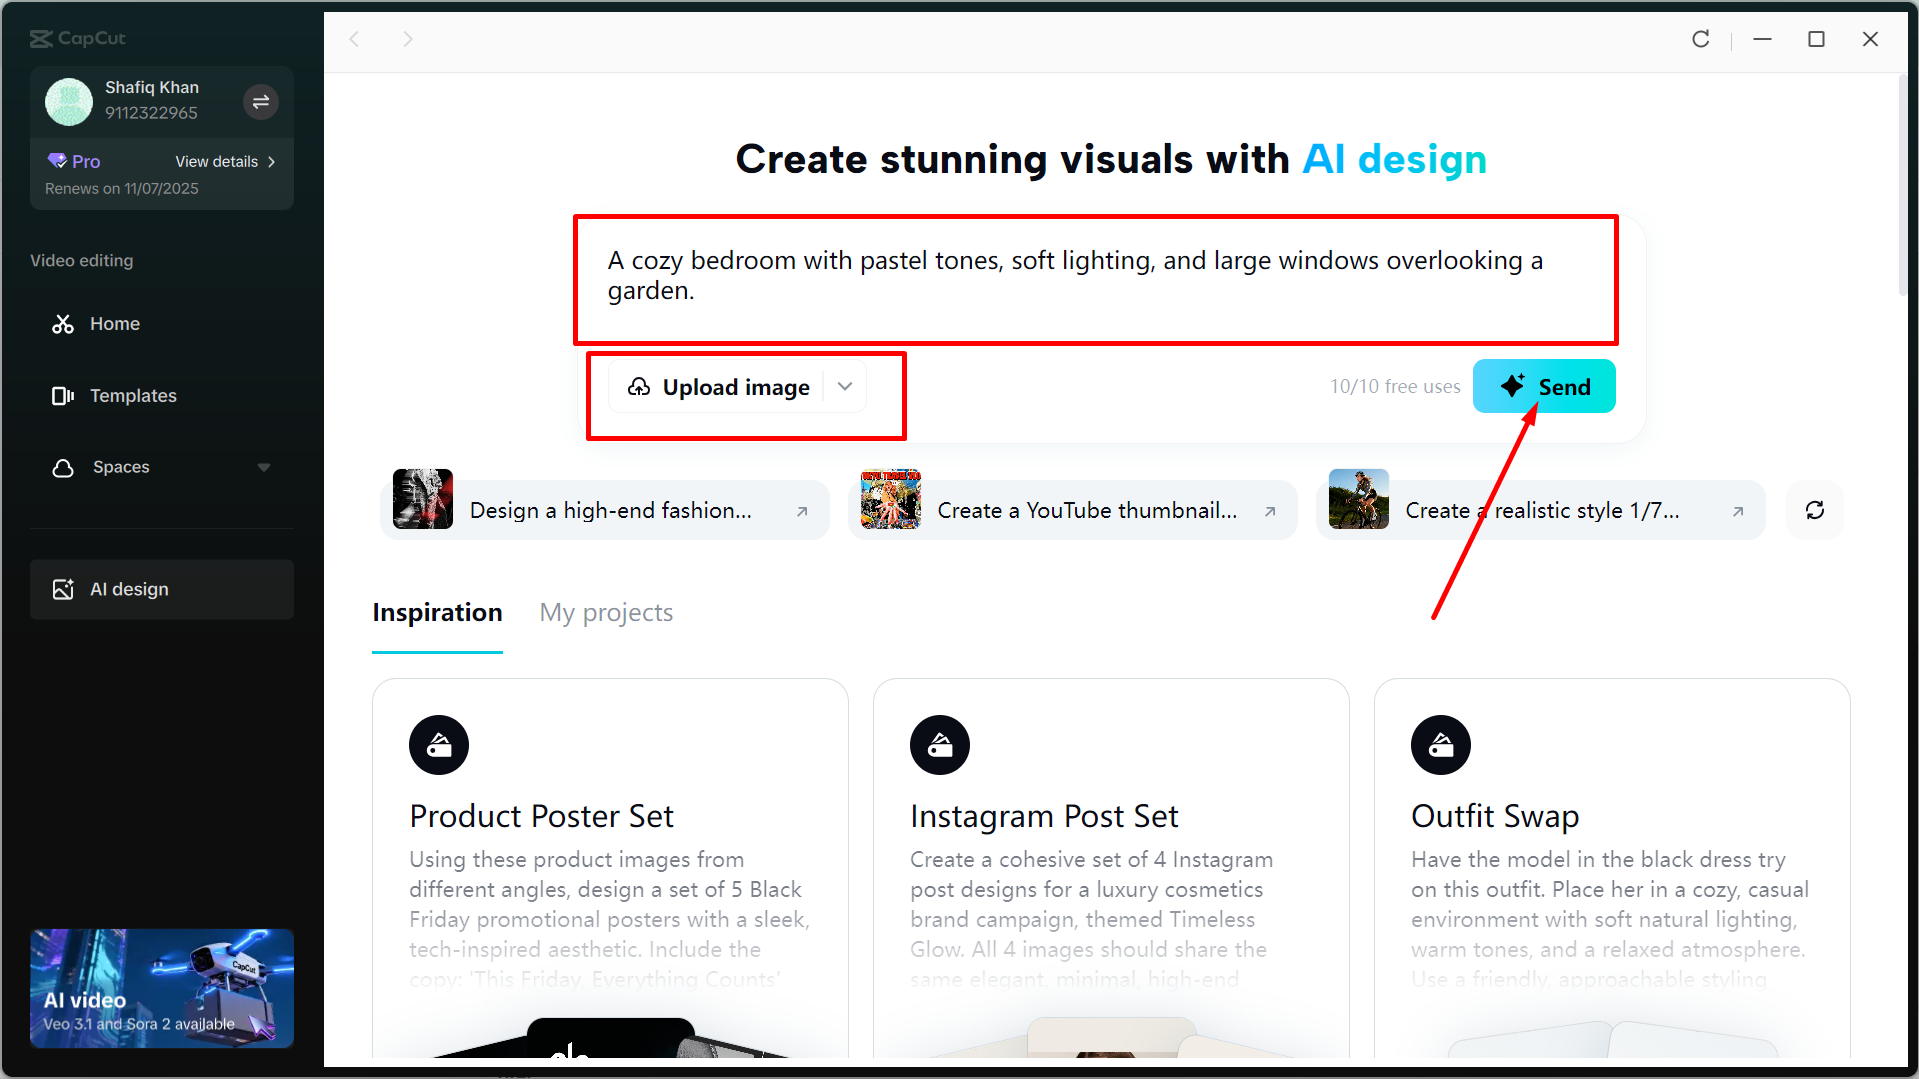Image resolution: width=1919 pixels, height=1079 pixels.
Task: Click the account ID 9112322965
Action: point(151,113)
